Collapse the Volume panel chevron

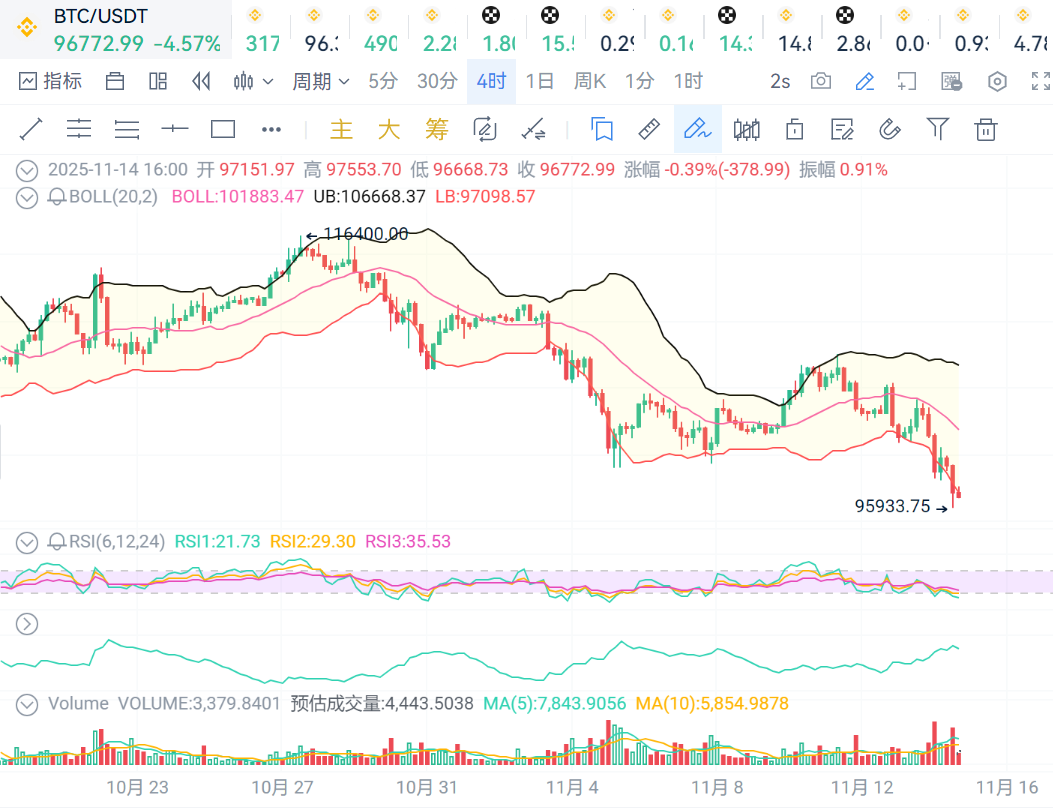[x=28, y=704]
